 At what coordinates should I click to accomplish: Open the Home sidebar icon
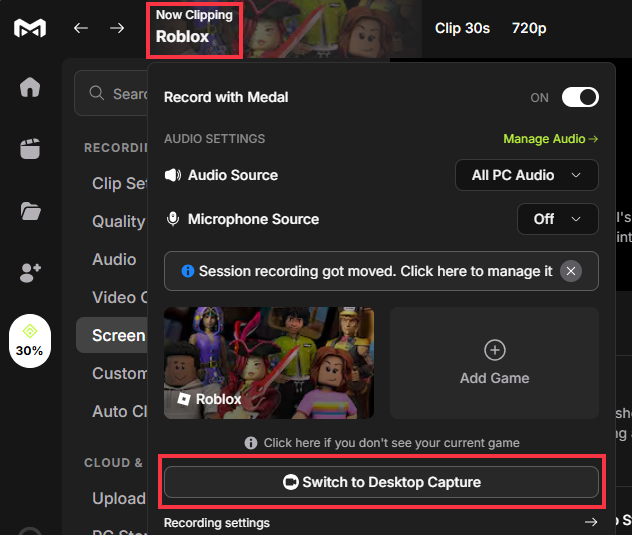[30, 87]
